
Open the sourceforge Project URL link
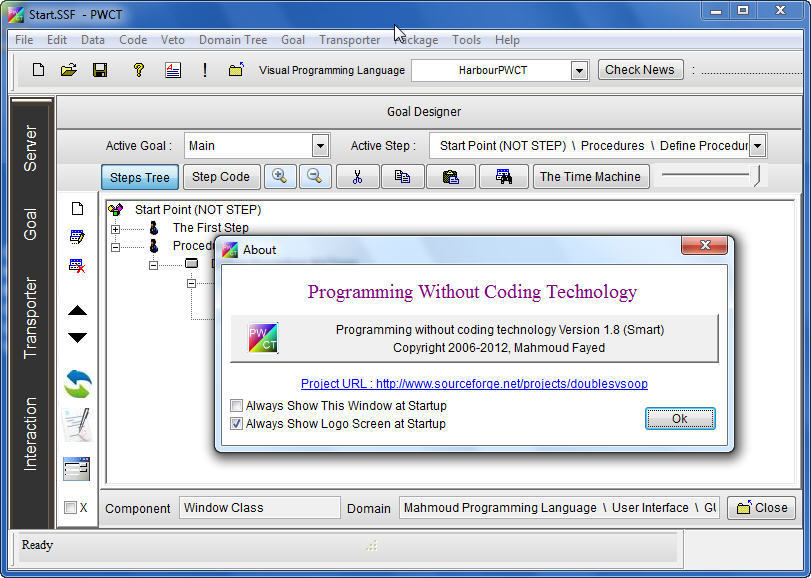468,384
